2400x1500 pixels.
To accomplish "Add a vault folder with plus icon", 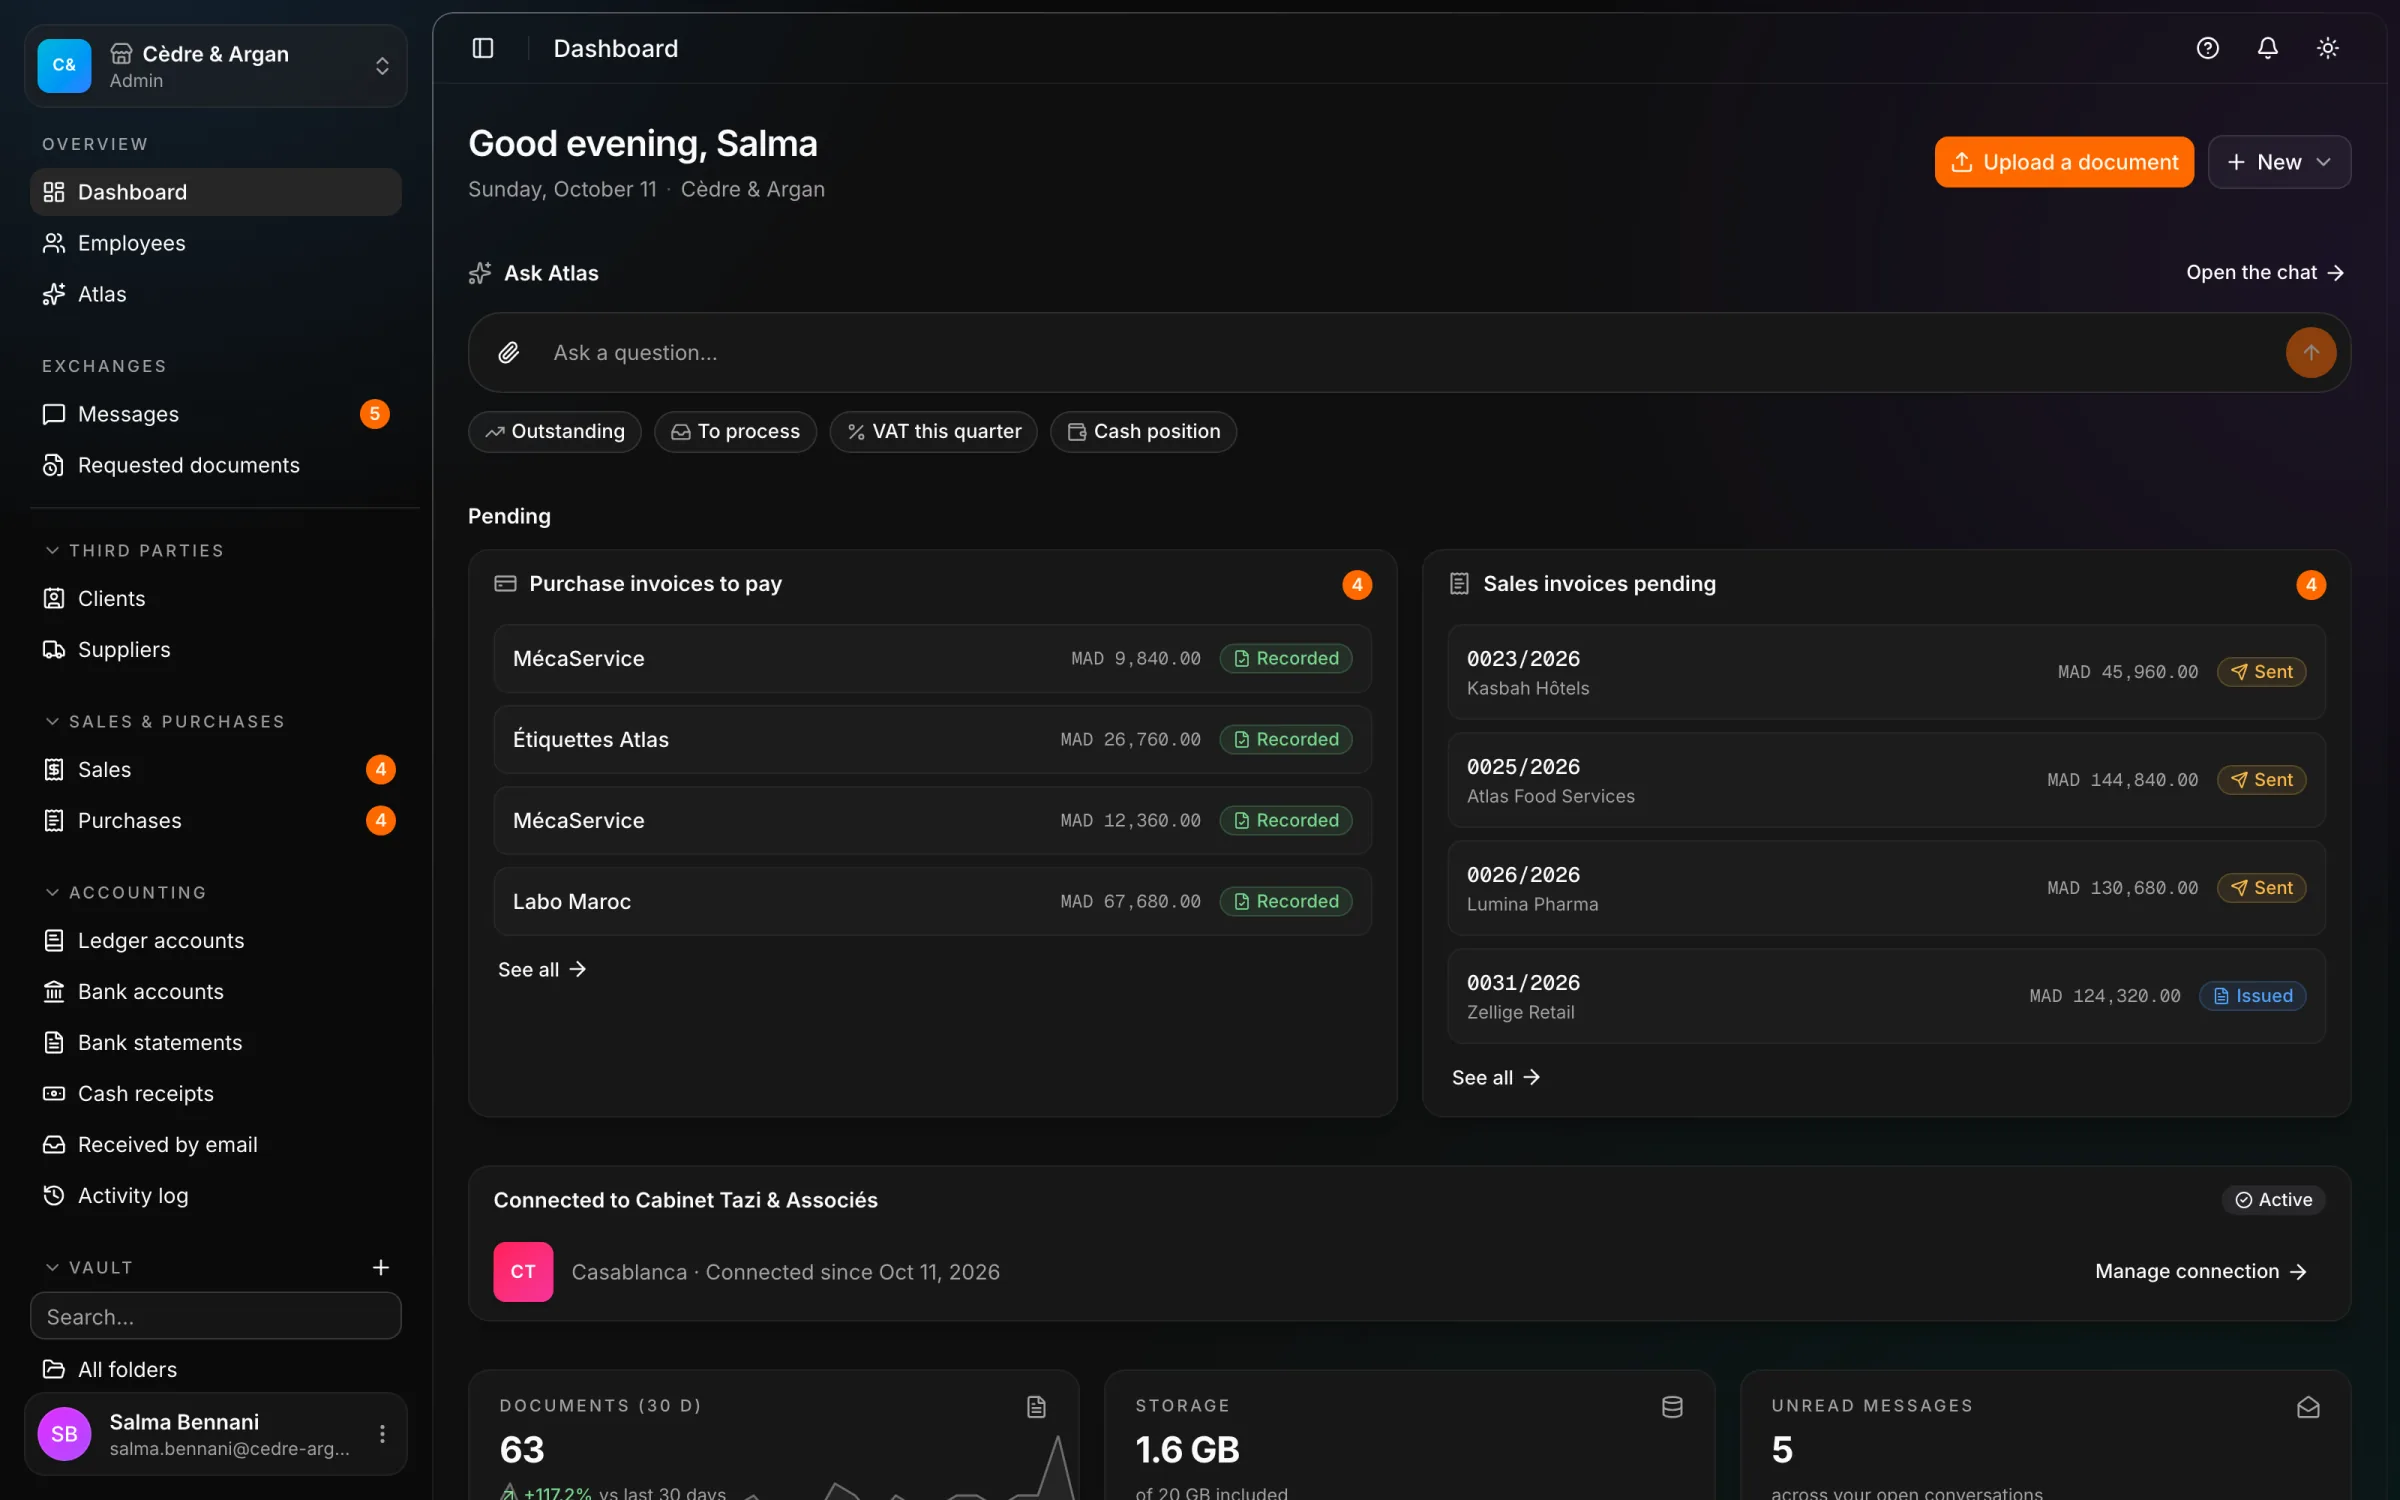I will [x=381, y=1267].
